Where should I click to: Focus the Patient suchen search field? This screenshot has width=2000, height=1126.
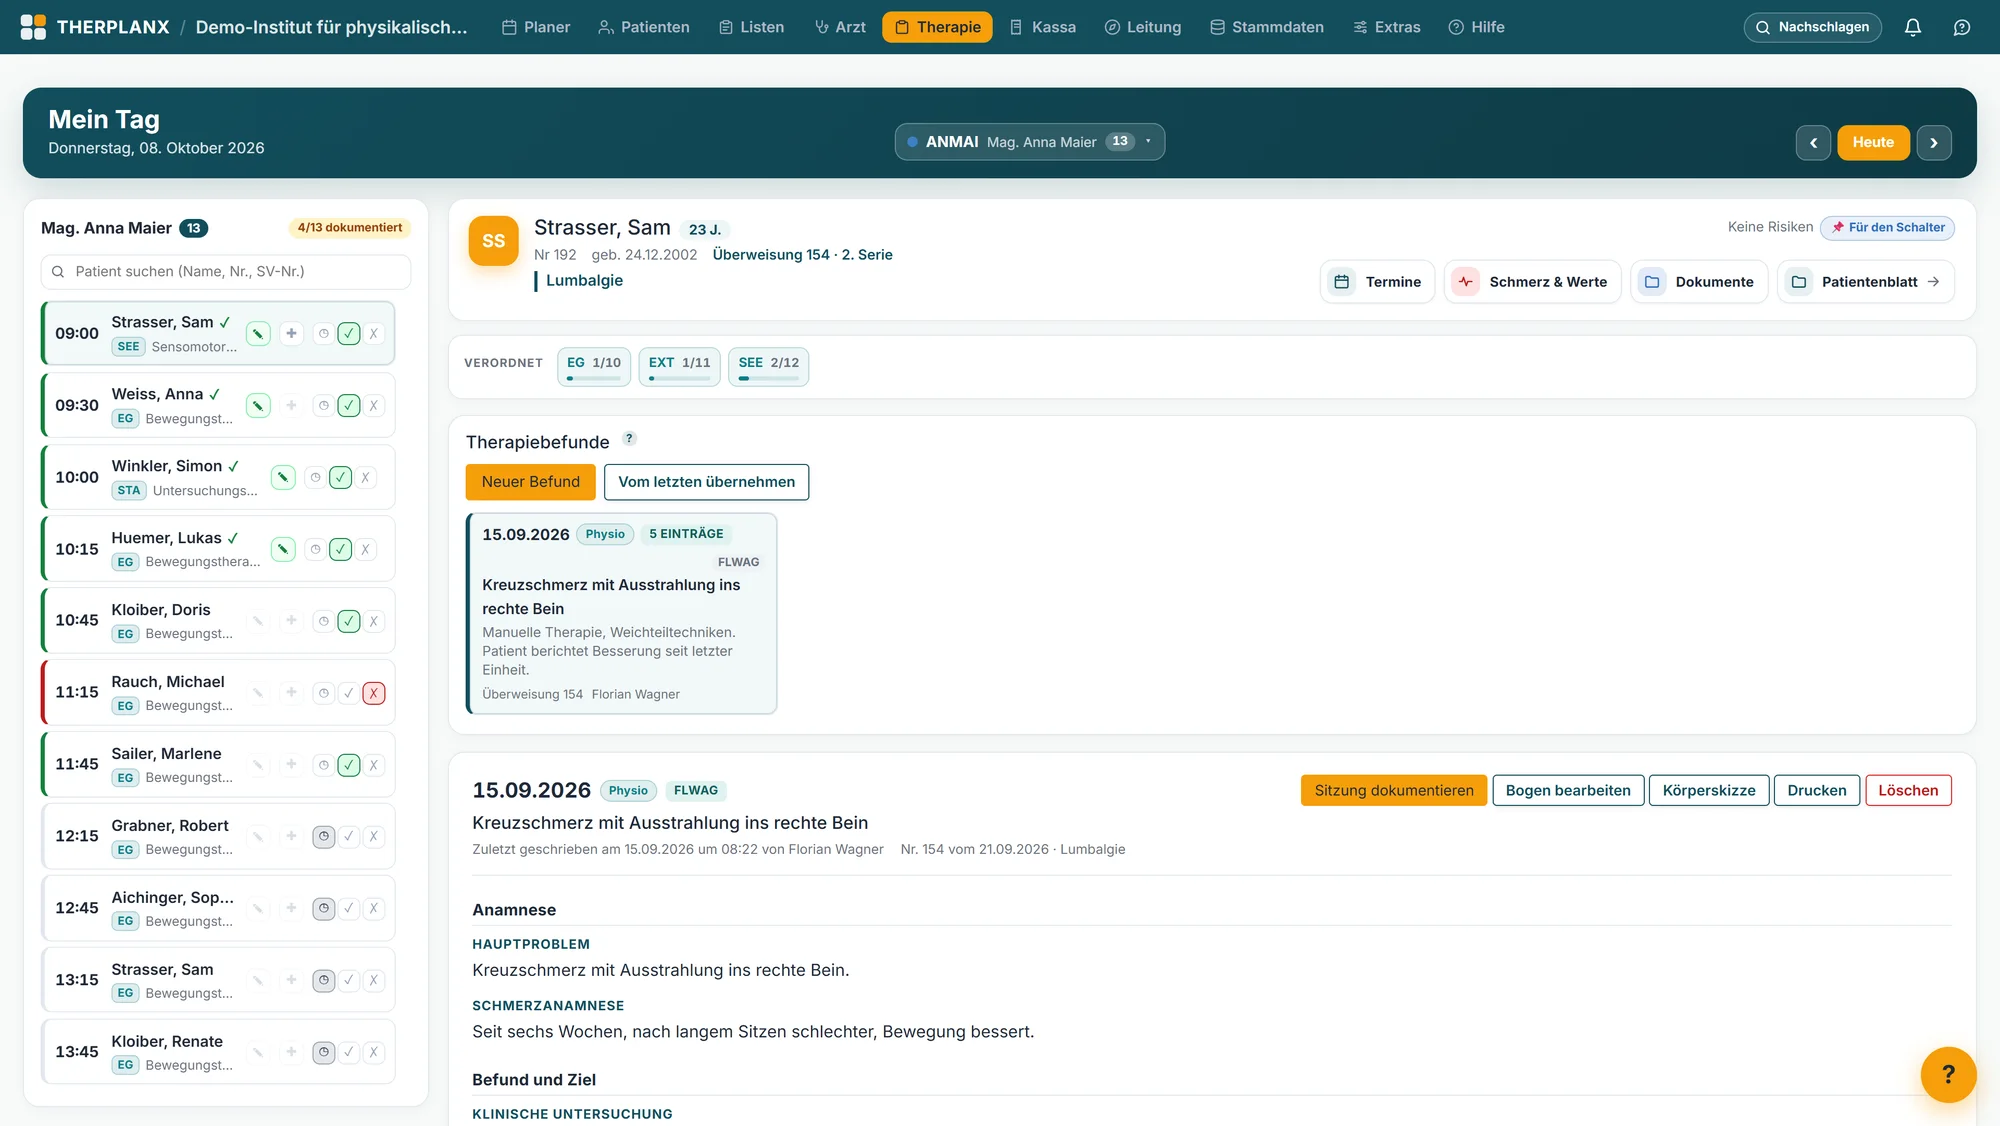[x=226, y=272]
